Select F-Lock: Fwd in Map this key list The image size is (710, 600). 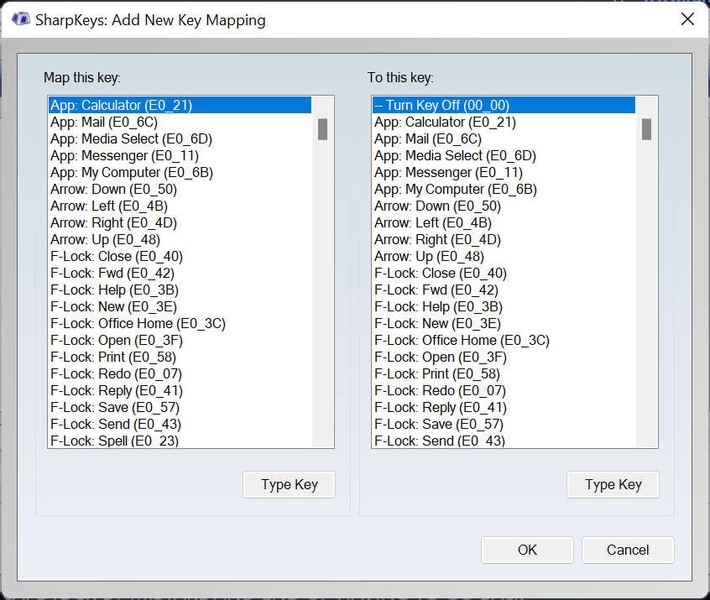point(180,273)
